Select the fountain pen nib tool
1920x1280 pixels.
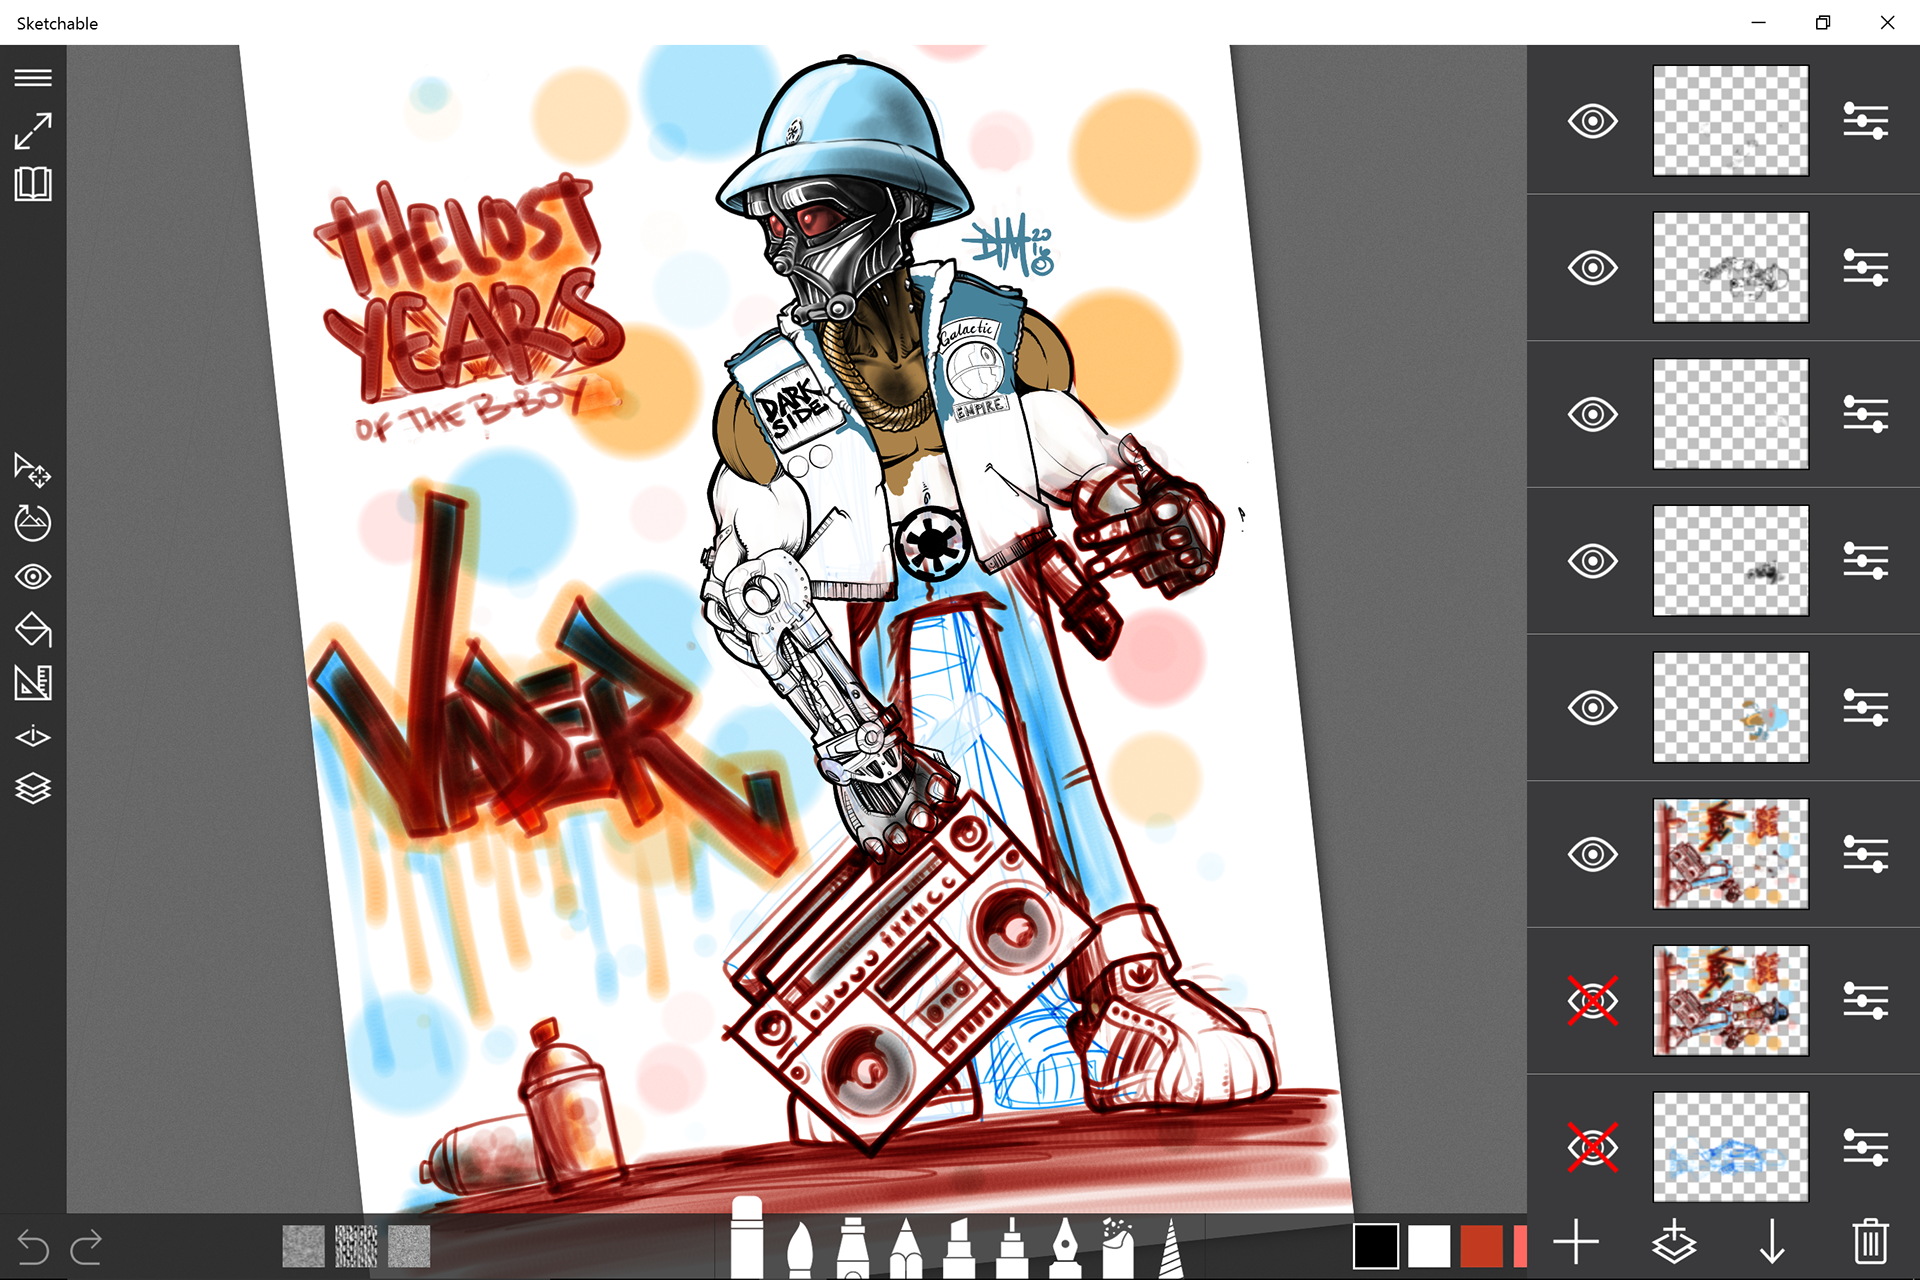1065,1247
